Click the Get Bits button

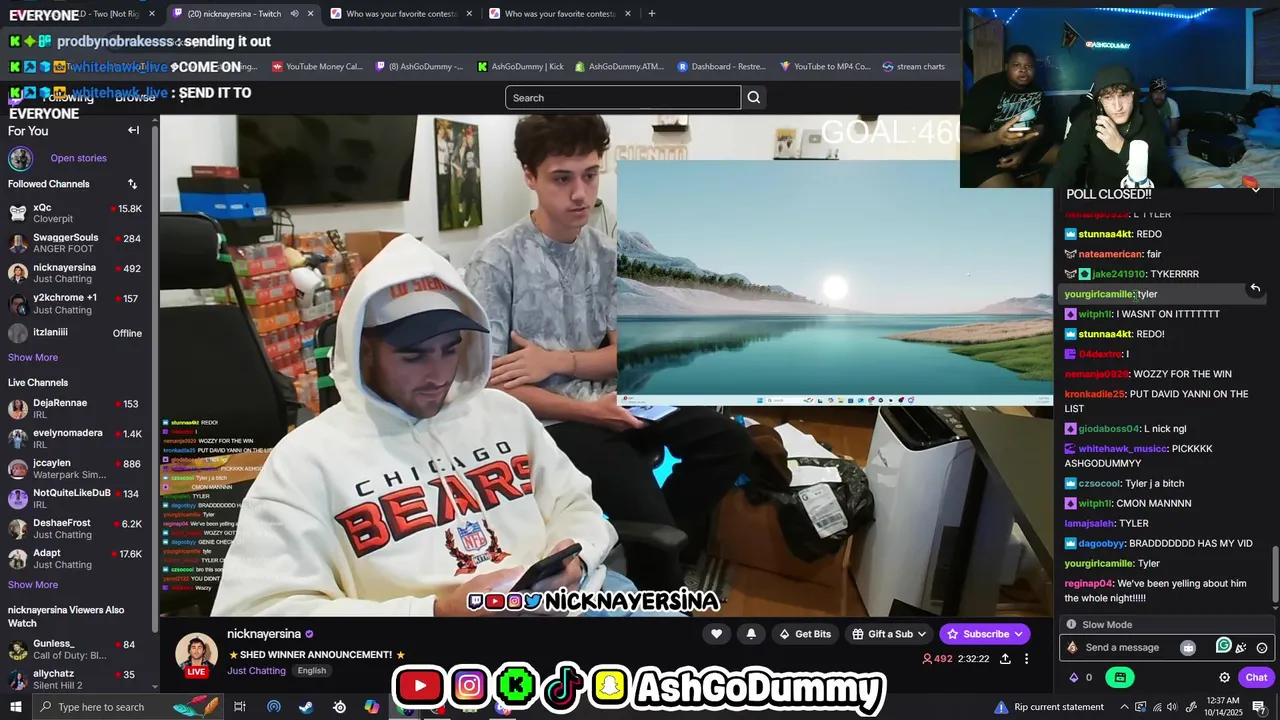click(x=805, y=634)
